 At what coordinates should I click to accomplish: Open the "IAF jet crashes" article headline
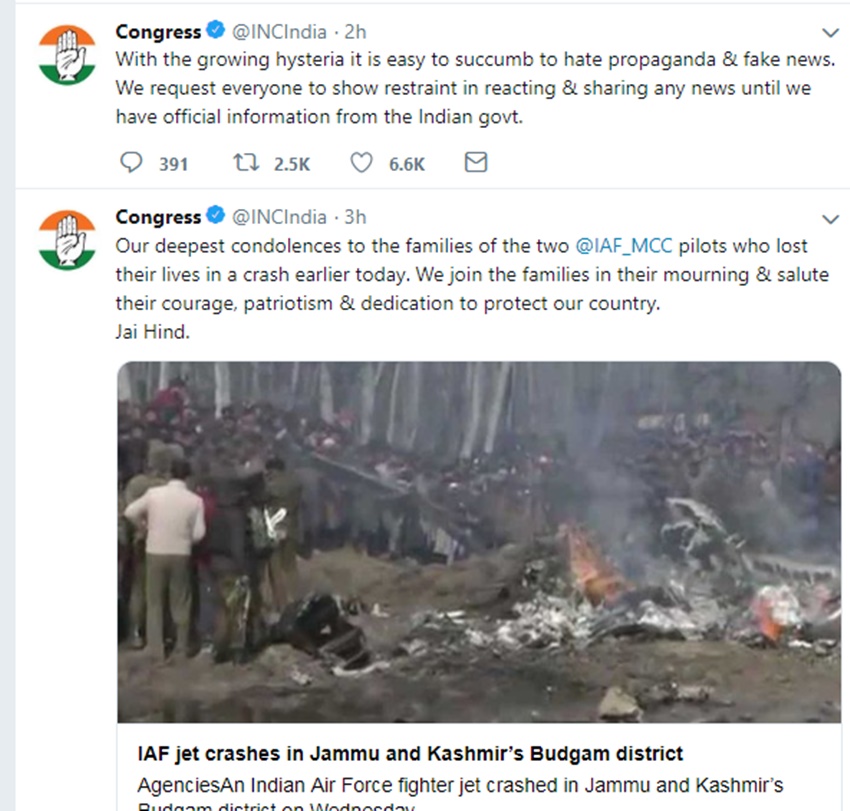point(411,752)
